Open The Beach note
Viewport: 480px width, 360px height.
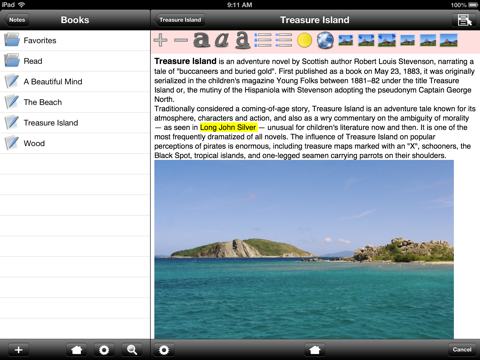click(x=75, y=102)
